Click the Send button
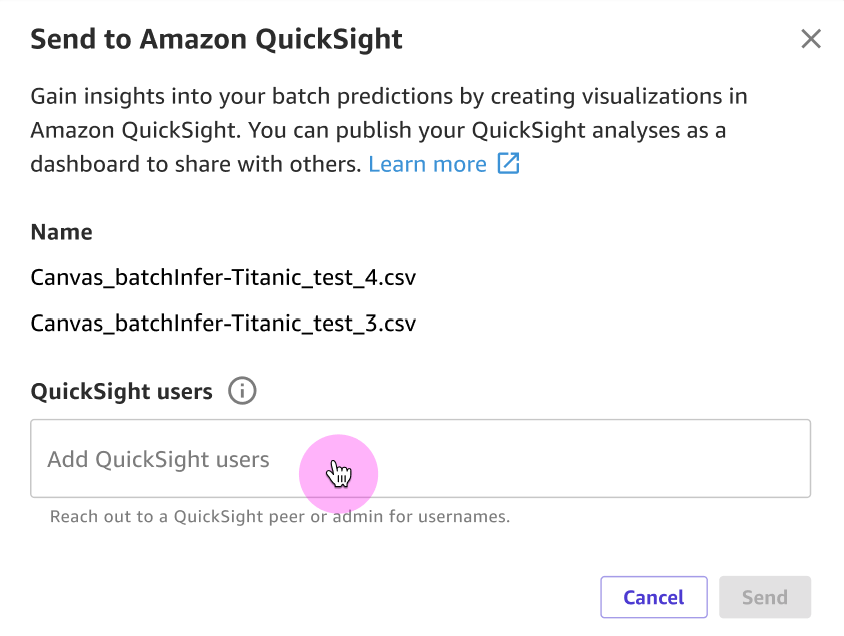The width and height of the screenshot is (844, 636). click(x=764, y=597)
